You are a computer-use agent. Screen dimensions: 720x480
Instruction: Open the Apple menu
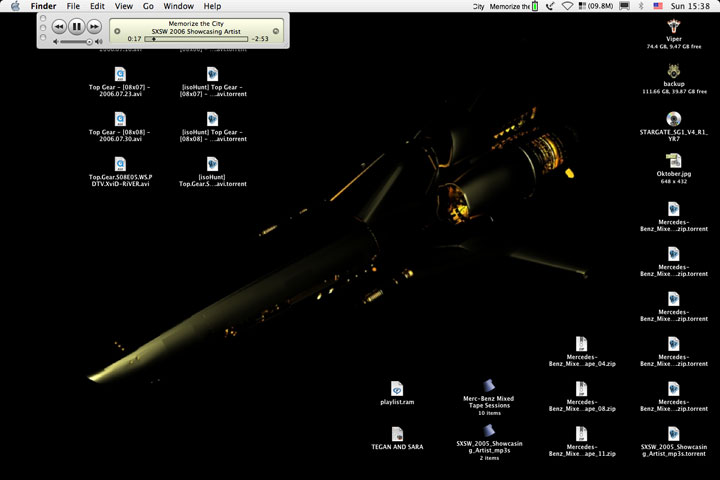pos(15,6)
